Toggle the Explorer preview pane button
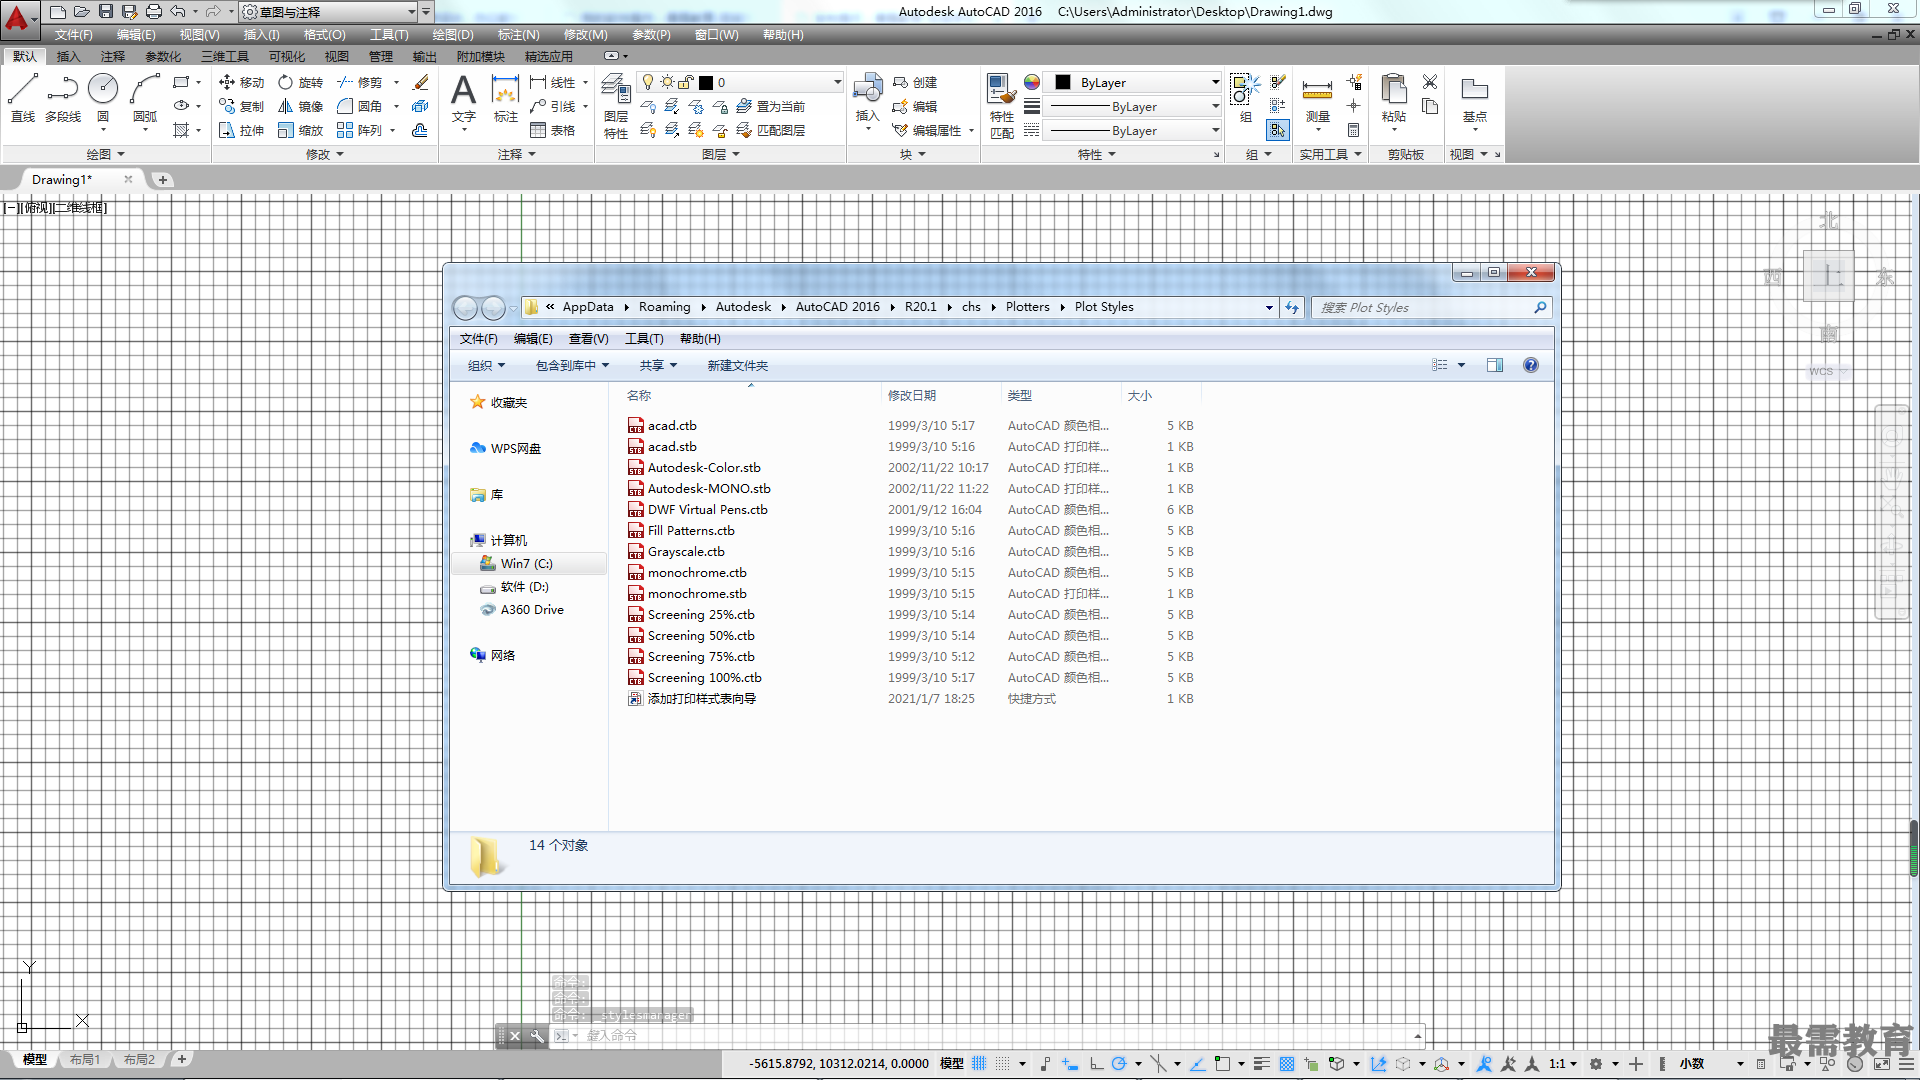This screenshot has height=1080, width=1920. coord(1494,365)
